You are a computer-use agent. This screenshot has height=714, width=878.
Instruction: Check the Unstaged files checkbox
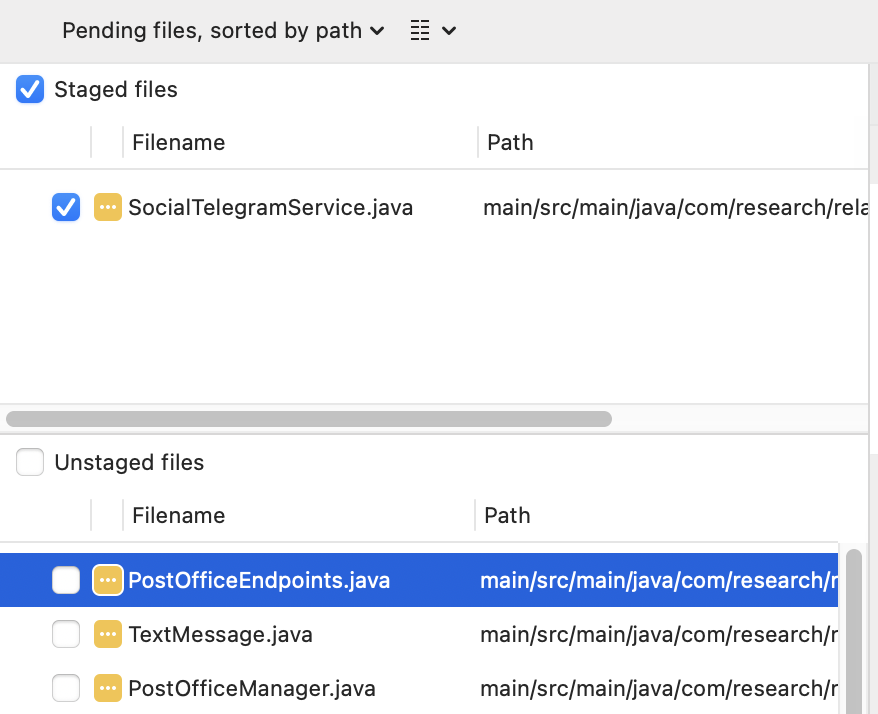(30, 462)
